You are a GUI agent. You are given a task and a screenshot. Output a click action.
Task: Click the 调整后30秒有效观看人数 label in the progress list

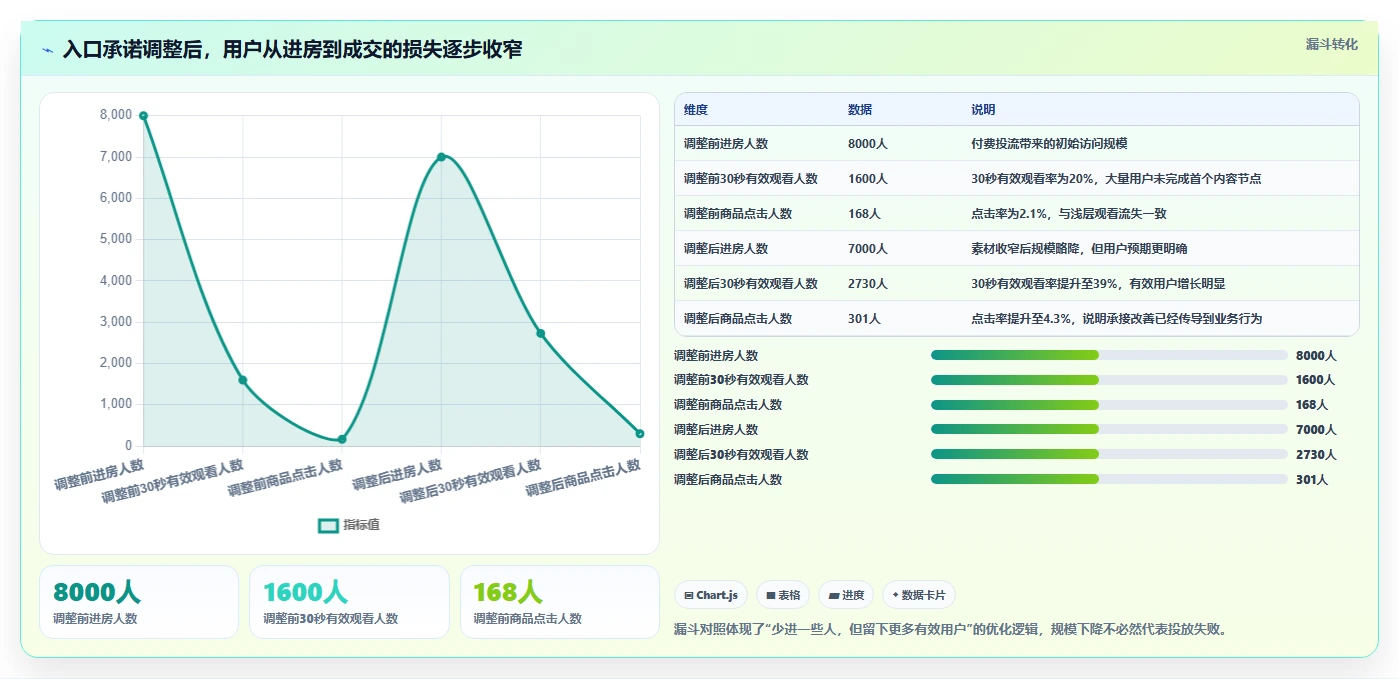pyautogui.click(x=741, y=455)
